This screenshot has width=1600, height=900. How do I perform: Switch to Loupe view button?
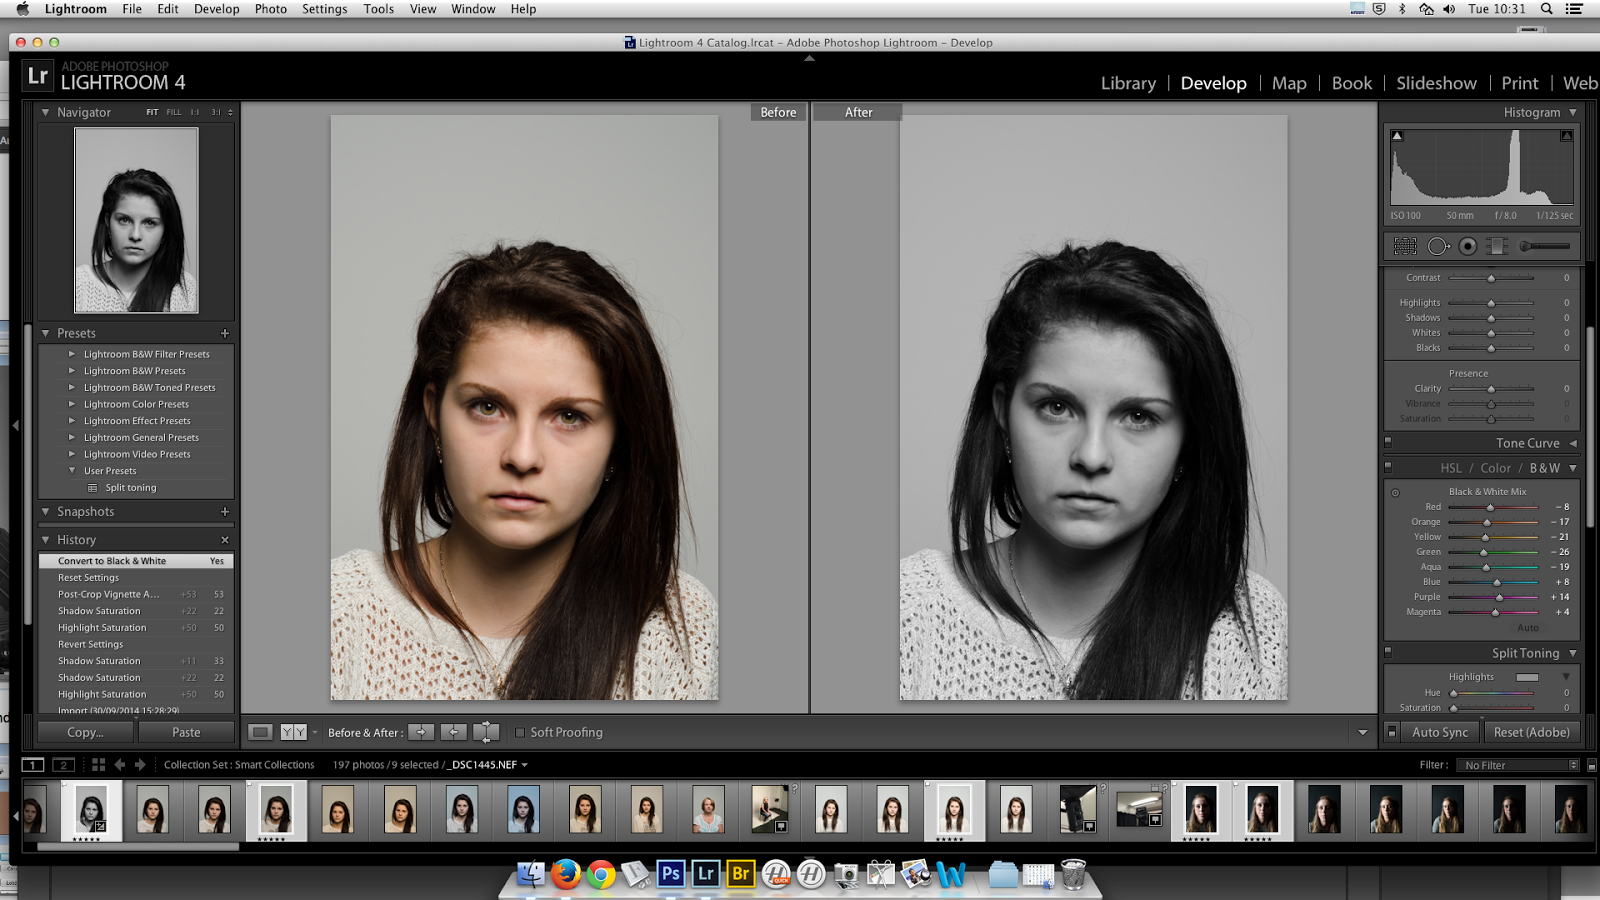[260, 732]
